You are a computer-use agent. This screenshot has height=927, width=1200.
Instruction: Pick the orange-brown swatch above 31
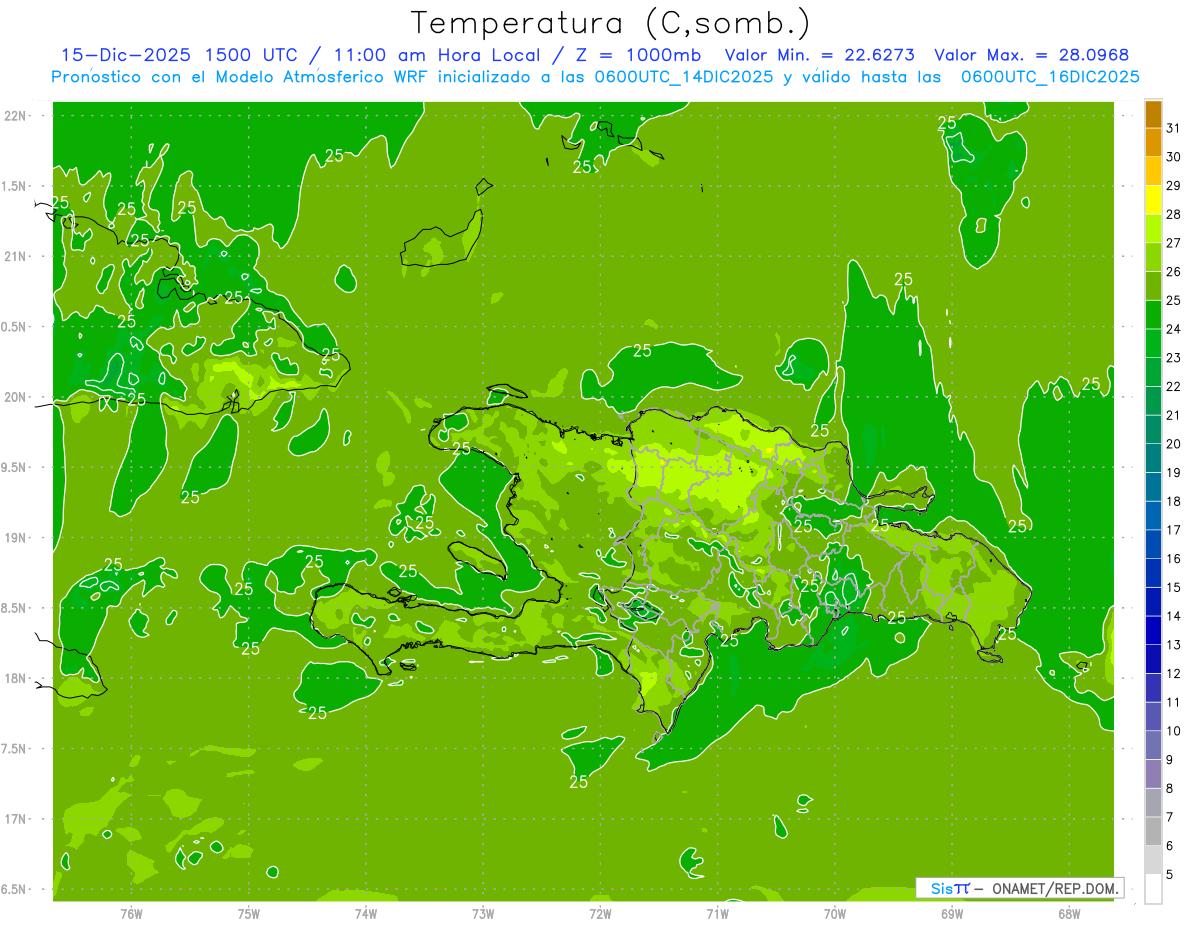pos(1153,115)
